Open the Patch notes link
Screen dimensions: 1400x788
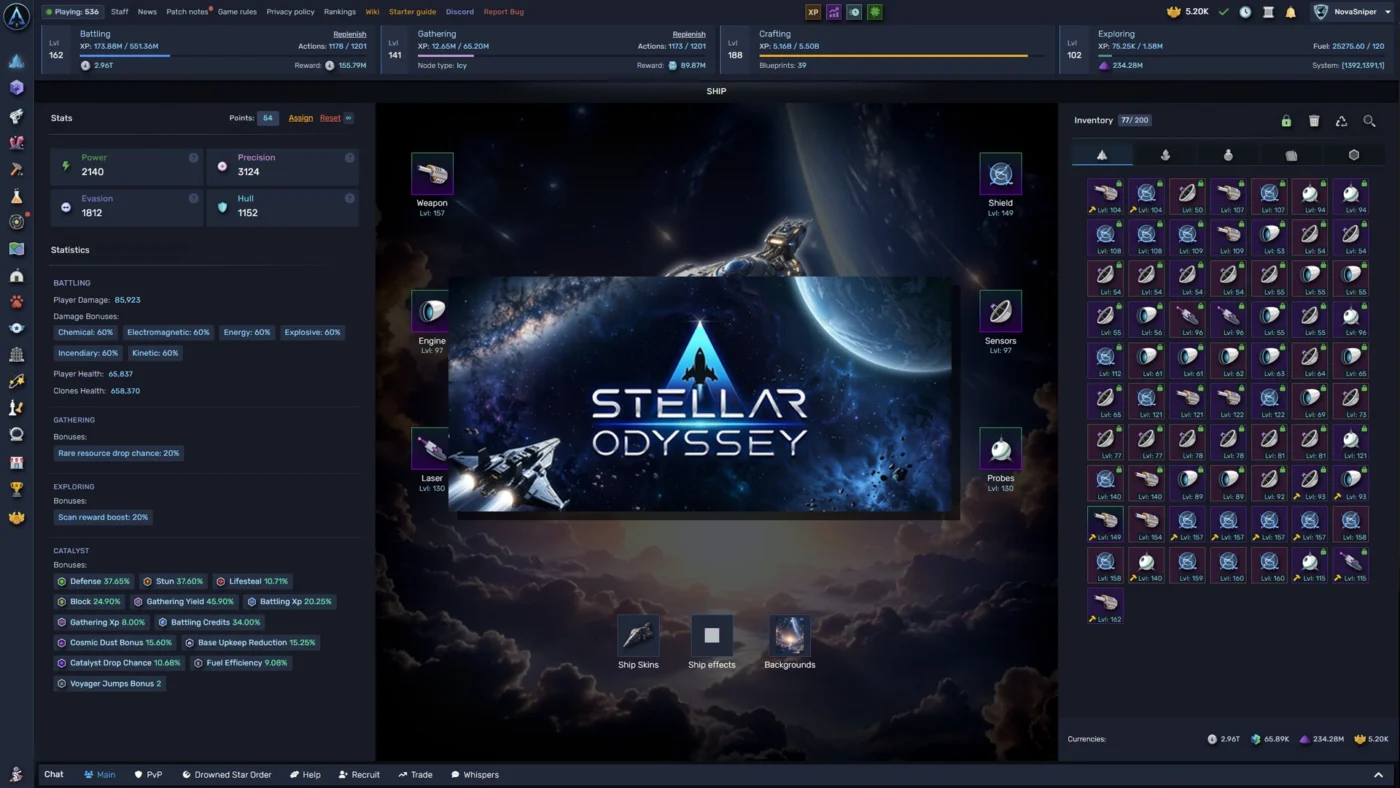(x=187, y=12)
